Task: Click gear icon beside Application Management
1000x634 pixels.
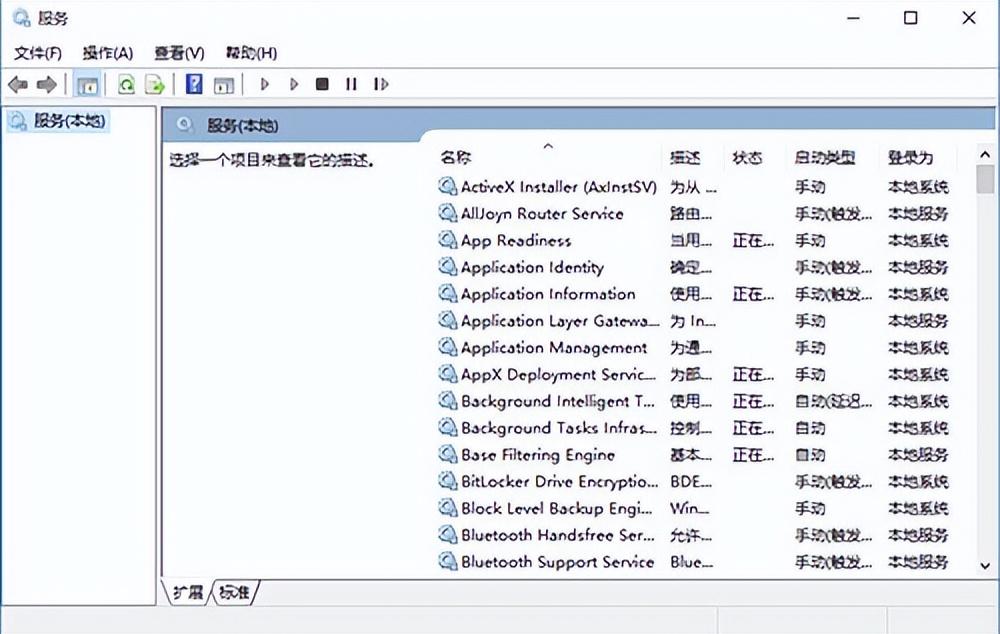Action: click(448, 347)
